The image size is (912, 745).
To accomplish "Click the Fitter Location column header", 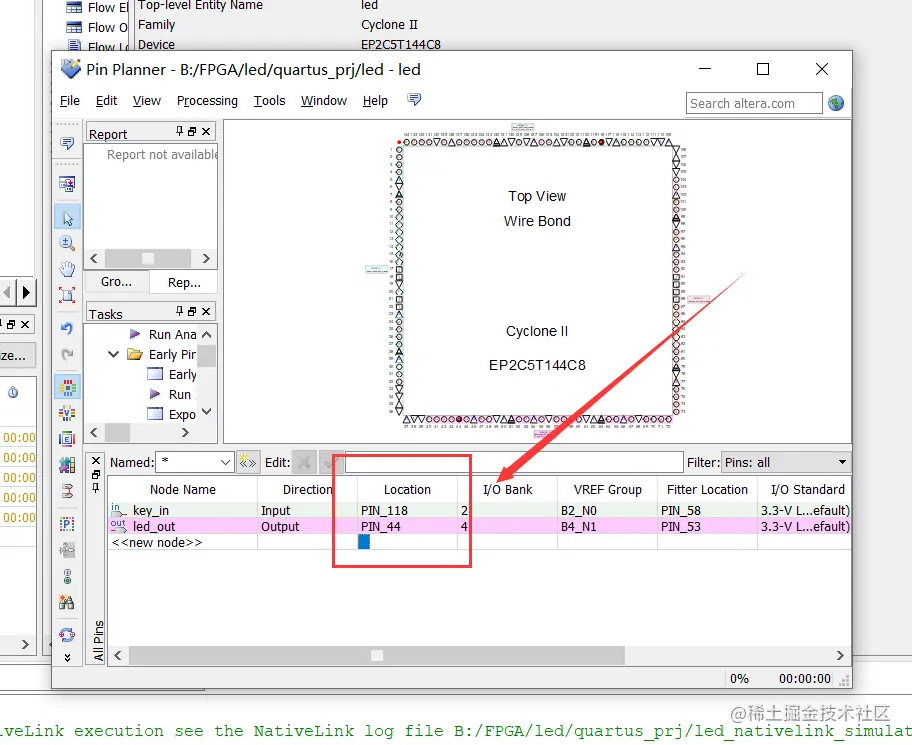I will coord(707,490).
